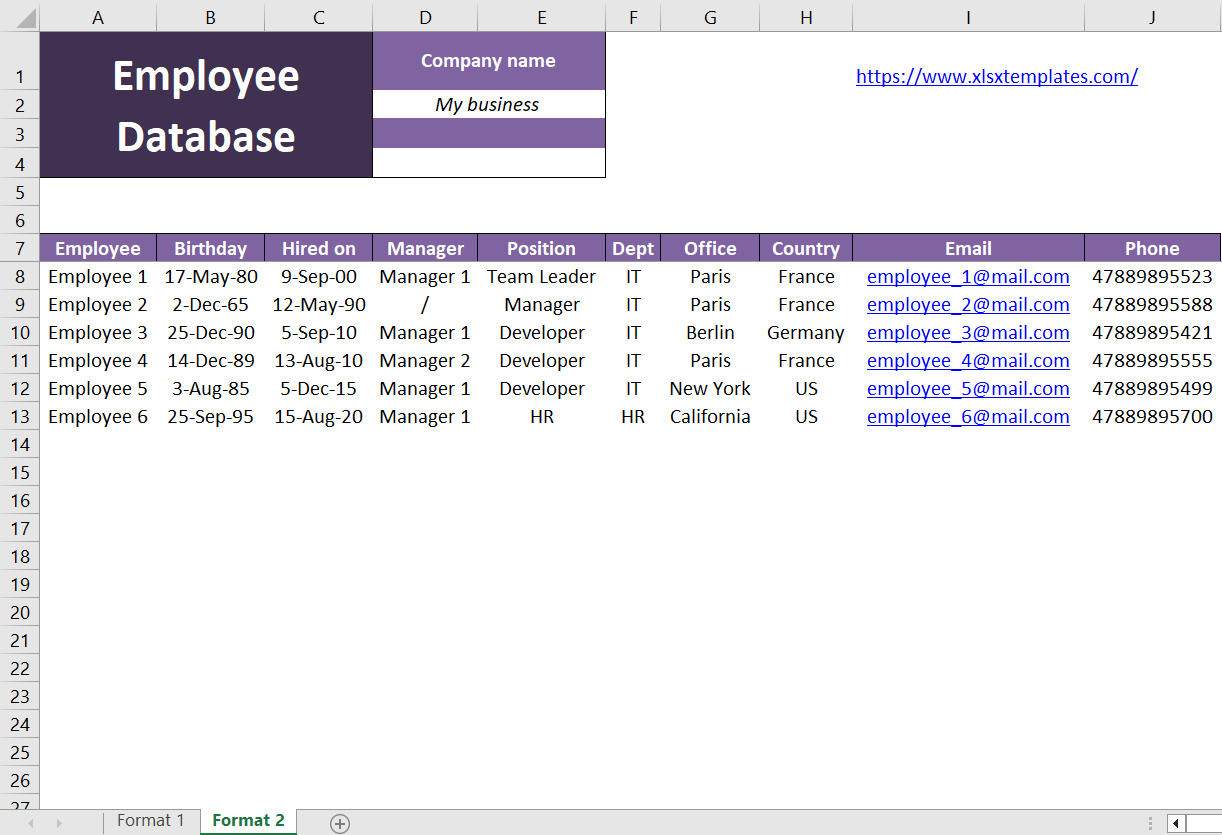Open employee_6@mail.com email link

tap(968, 417)
